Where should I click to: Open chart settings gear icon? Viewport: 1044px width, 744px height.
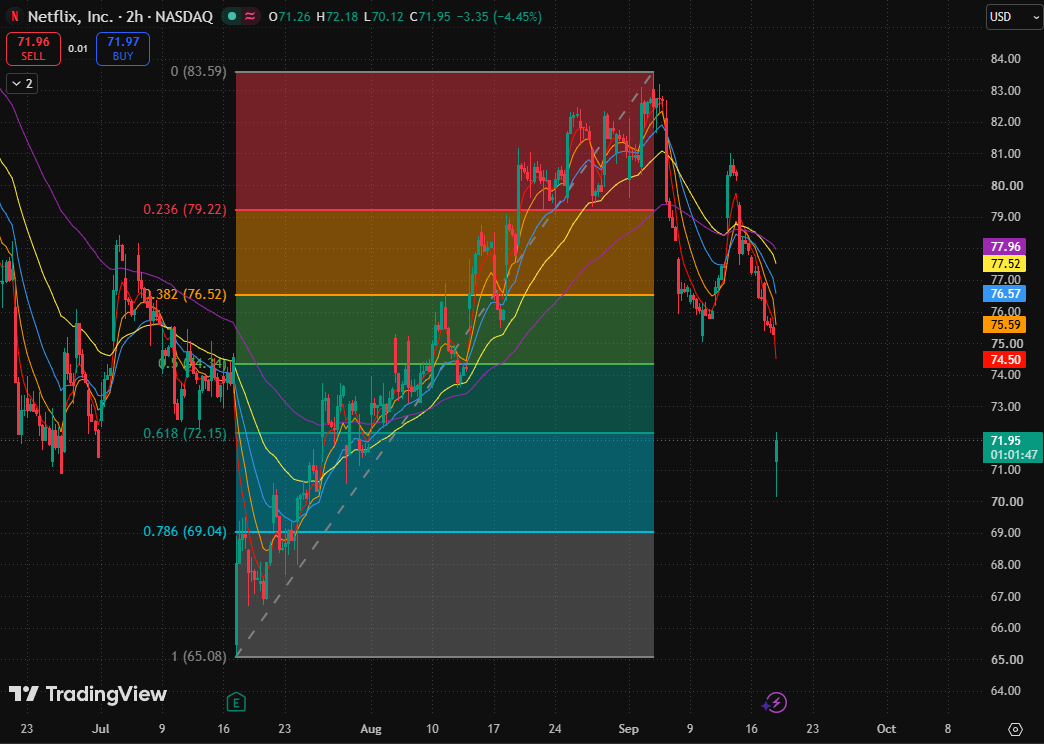1015,729
